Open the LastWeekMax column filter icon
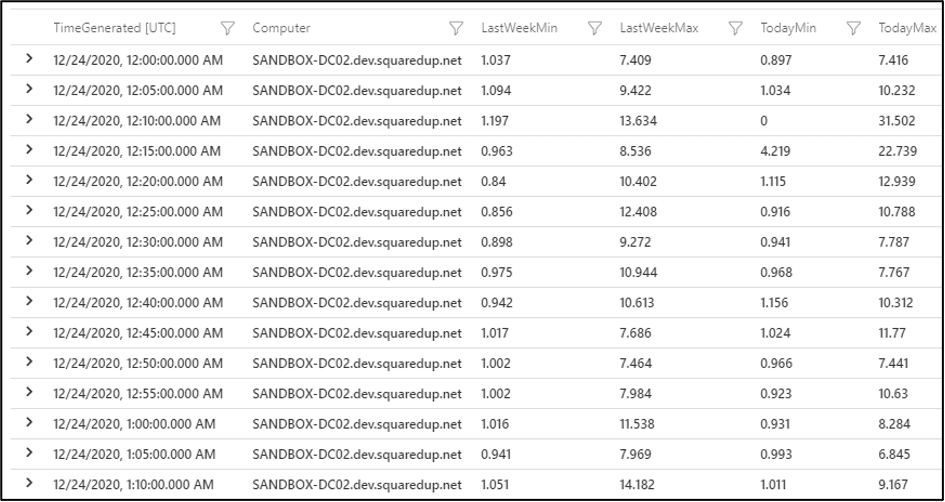Image resolution: width=945 pixels, height=502 pixels. (x=735, y=28)
